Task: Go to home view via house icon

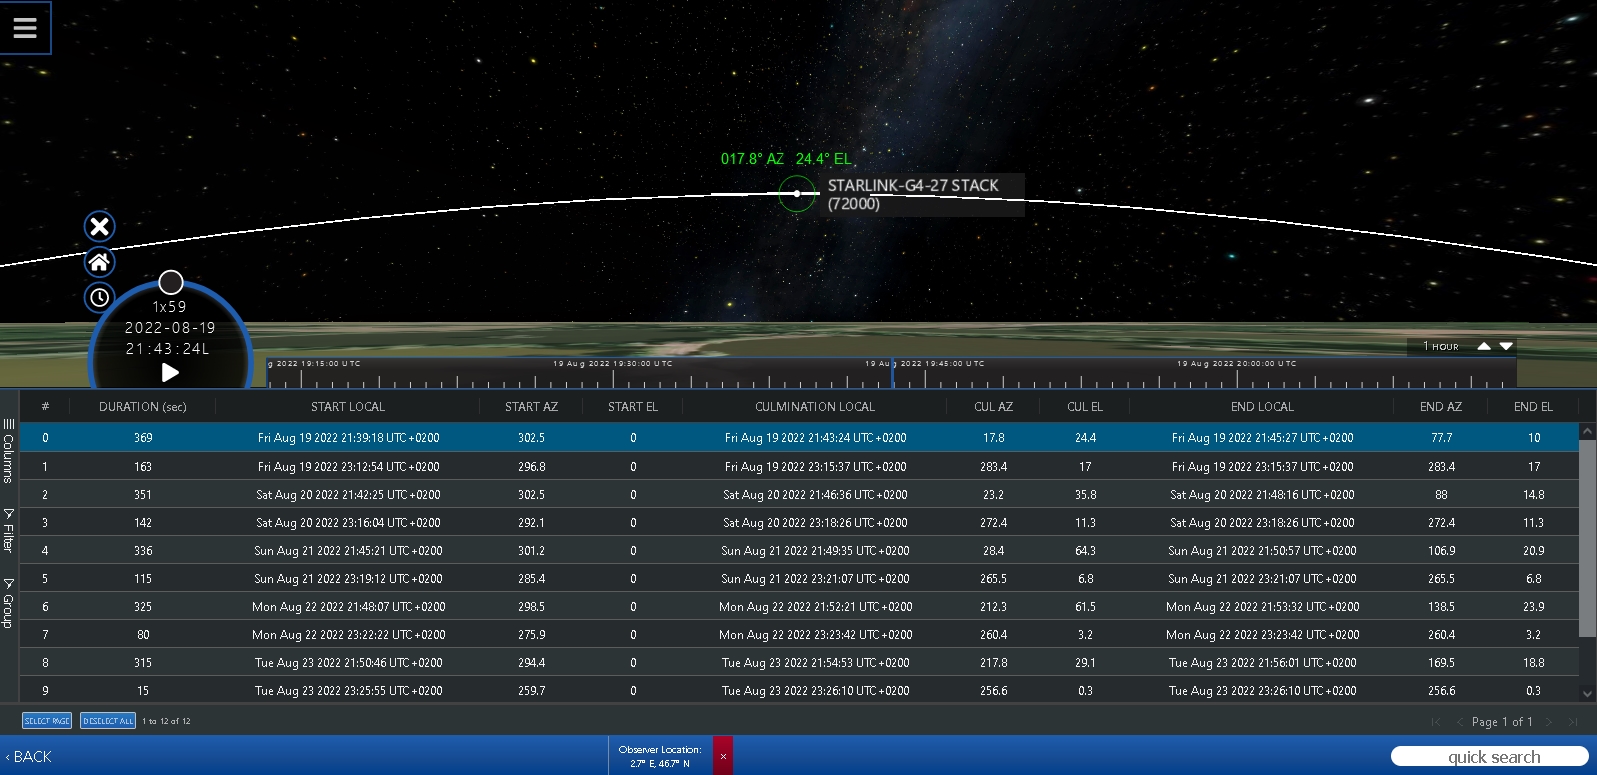Action: coord(99,262)
